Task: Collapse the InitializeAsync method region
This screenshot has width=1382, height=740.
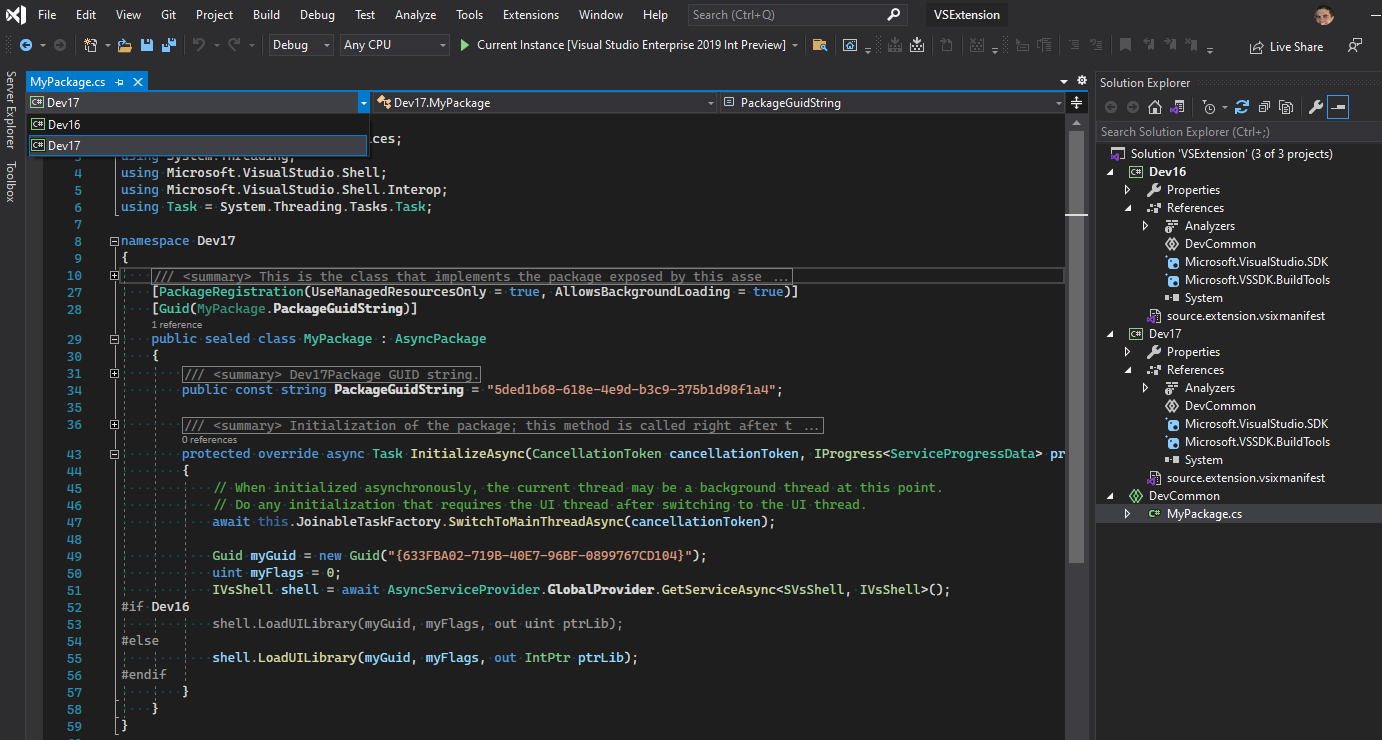Action: point(114,453)
